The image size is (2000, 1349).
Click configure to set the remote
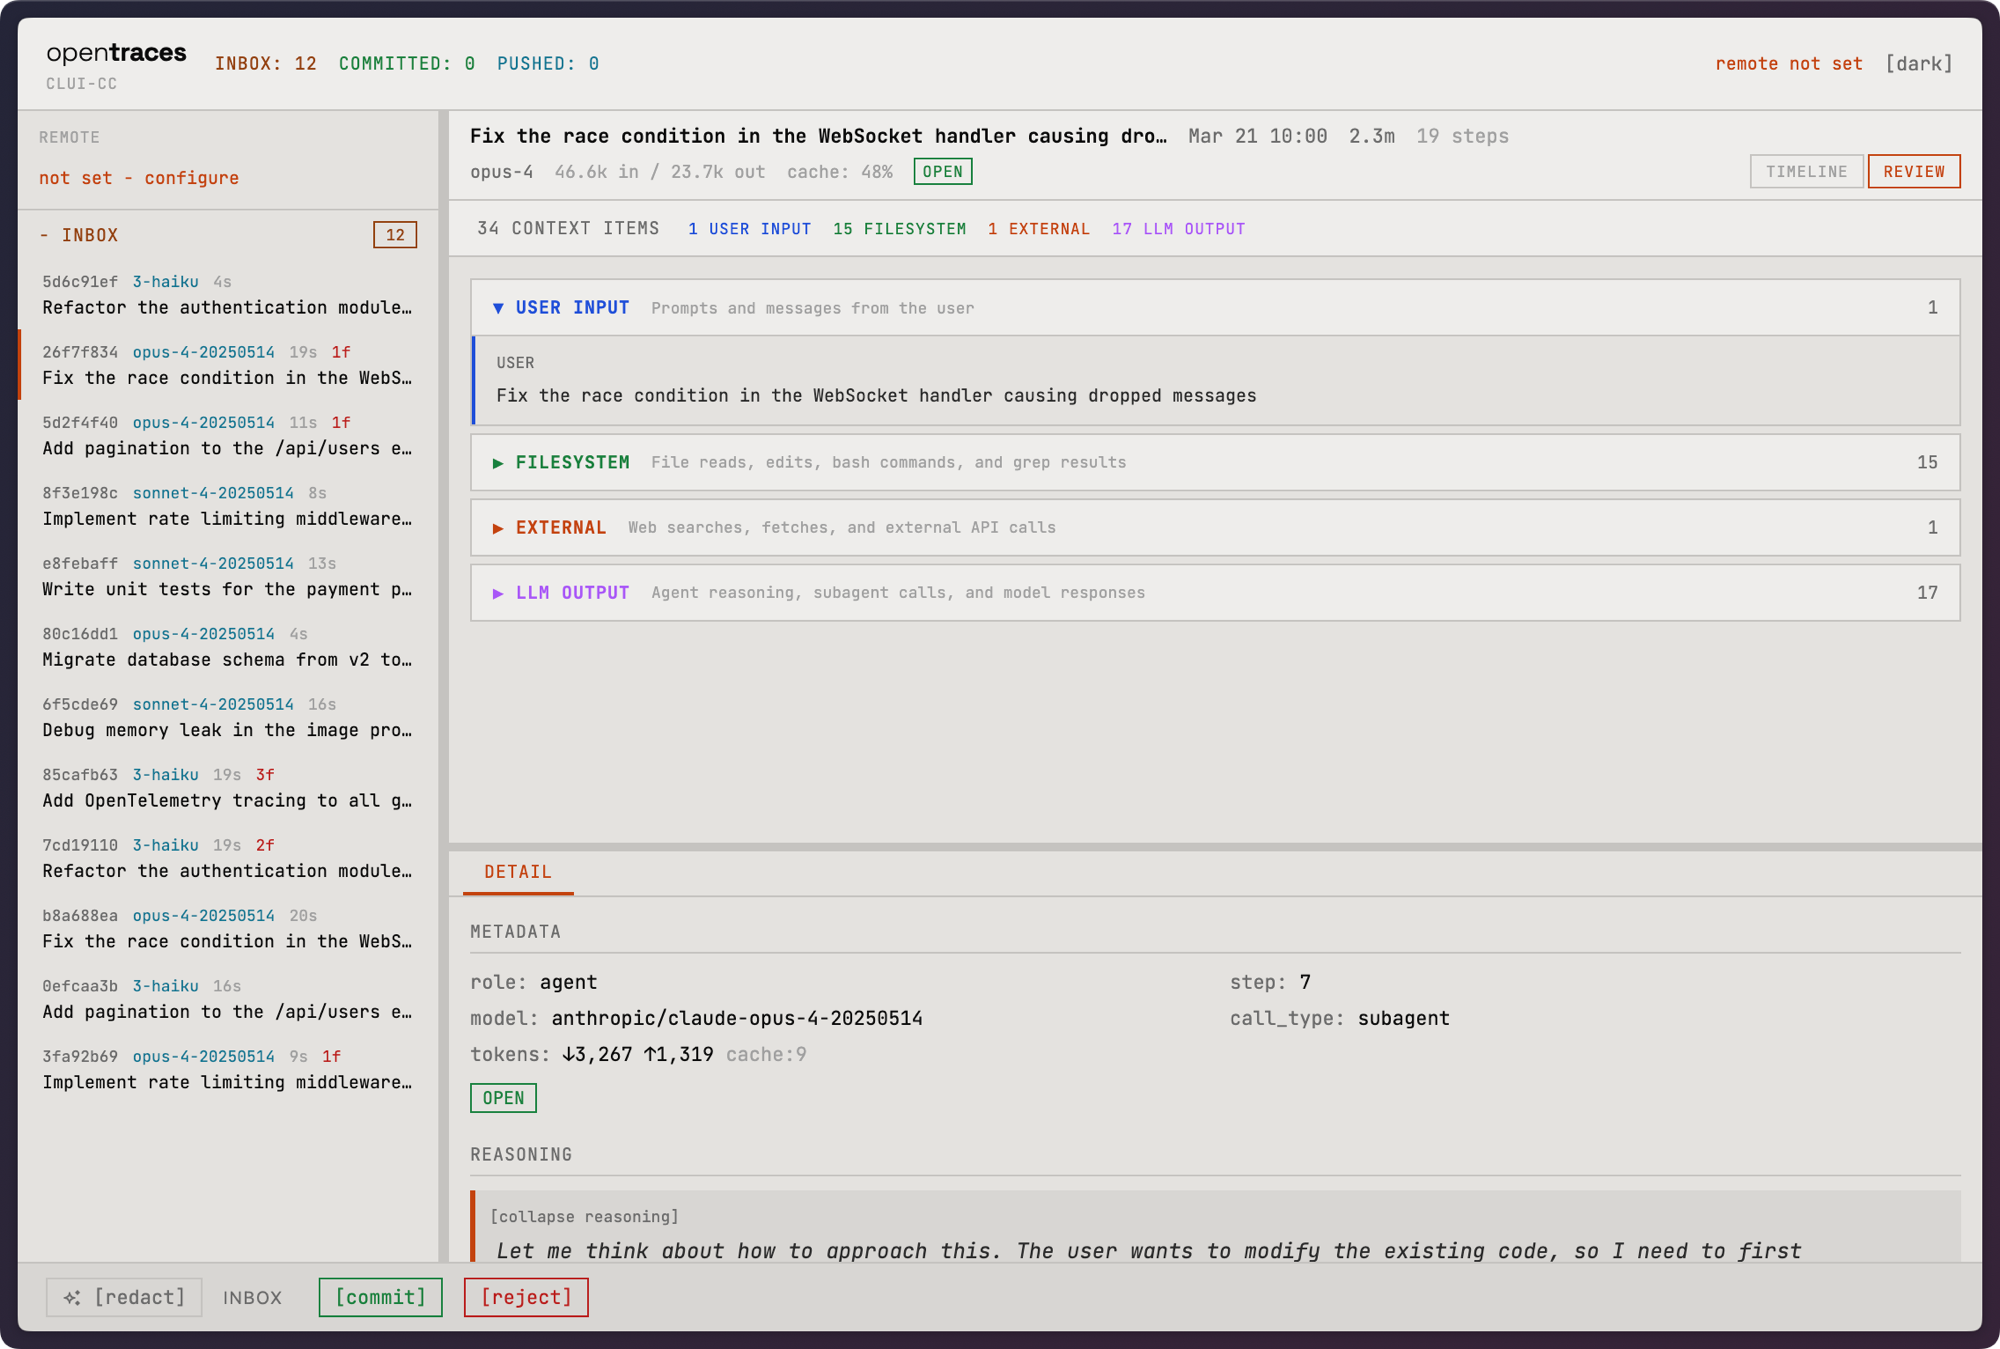191,177
